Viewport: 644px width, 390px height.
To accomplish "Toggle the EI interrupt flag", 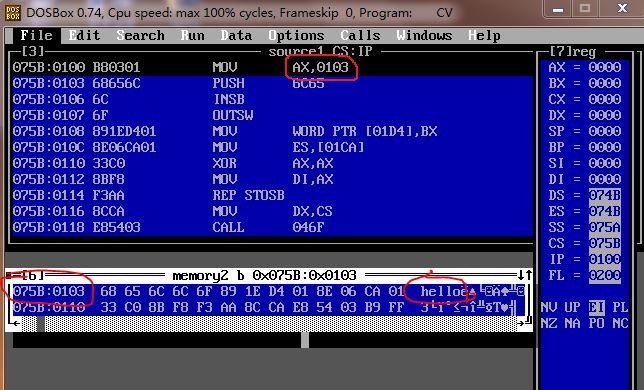I will tap(596, 307).
